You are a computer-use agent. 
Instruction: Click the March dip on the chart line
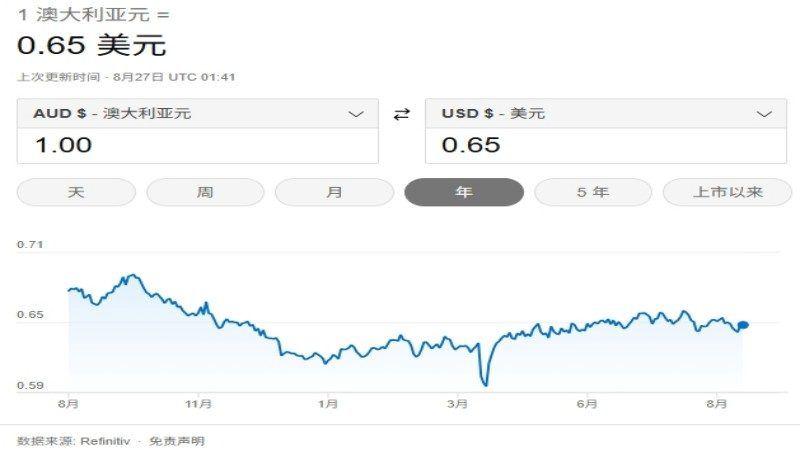[x=486, y=381]
